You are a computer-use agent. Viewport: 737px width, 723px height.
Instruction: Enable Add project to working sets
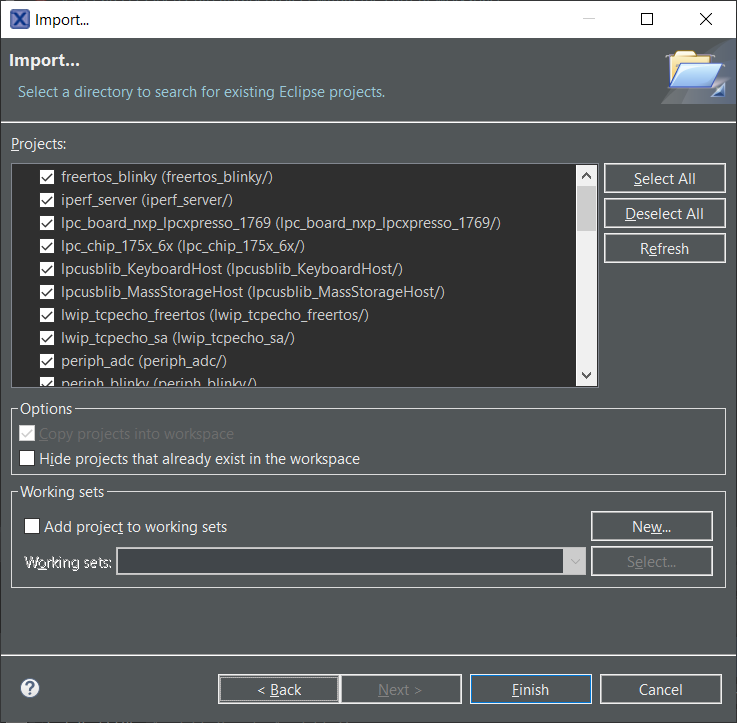point(32,526)
